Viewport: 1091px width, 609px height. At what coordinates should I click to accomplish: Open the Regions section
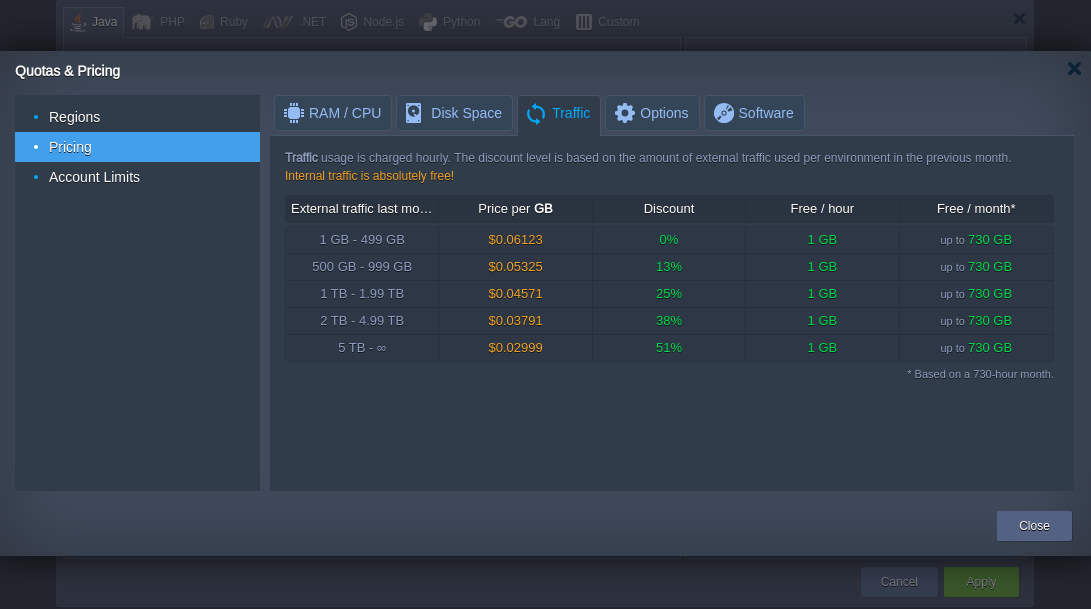tap(75, 117)
